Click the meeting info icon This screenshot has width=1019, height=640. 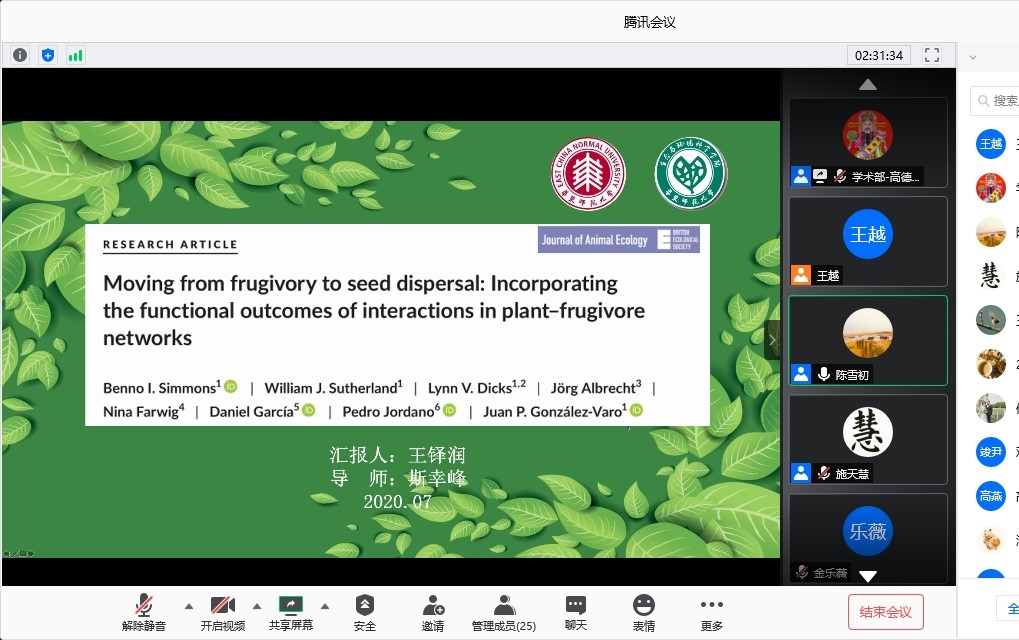click(x=20, y=55)
